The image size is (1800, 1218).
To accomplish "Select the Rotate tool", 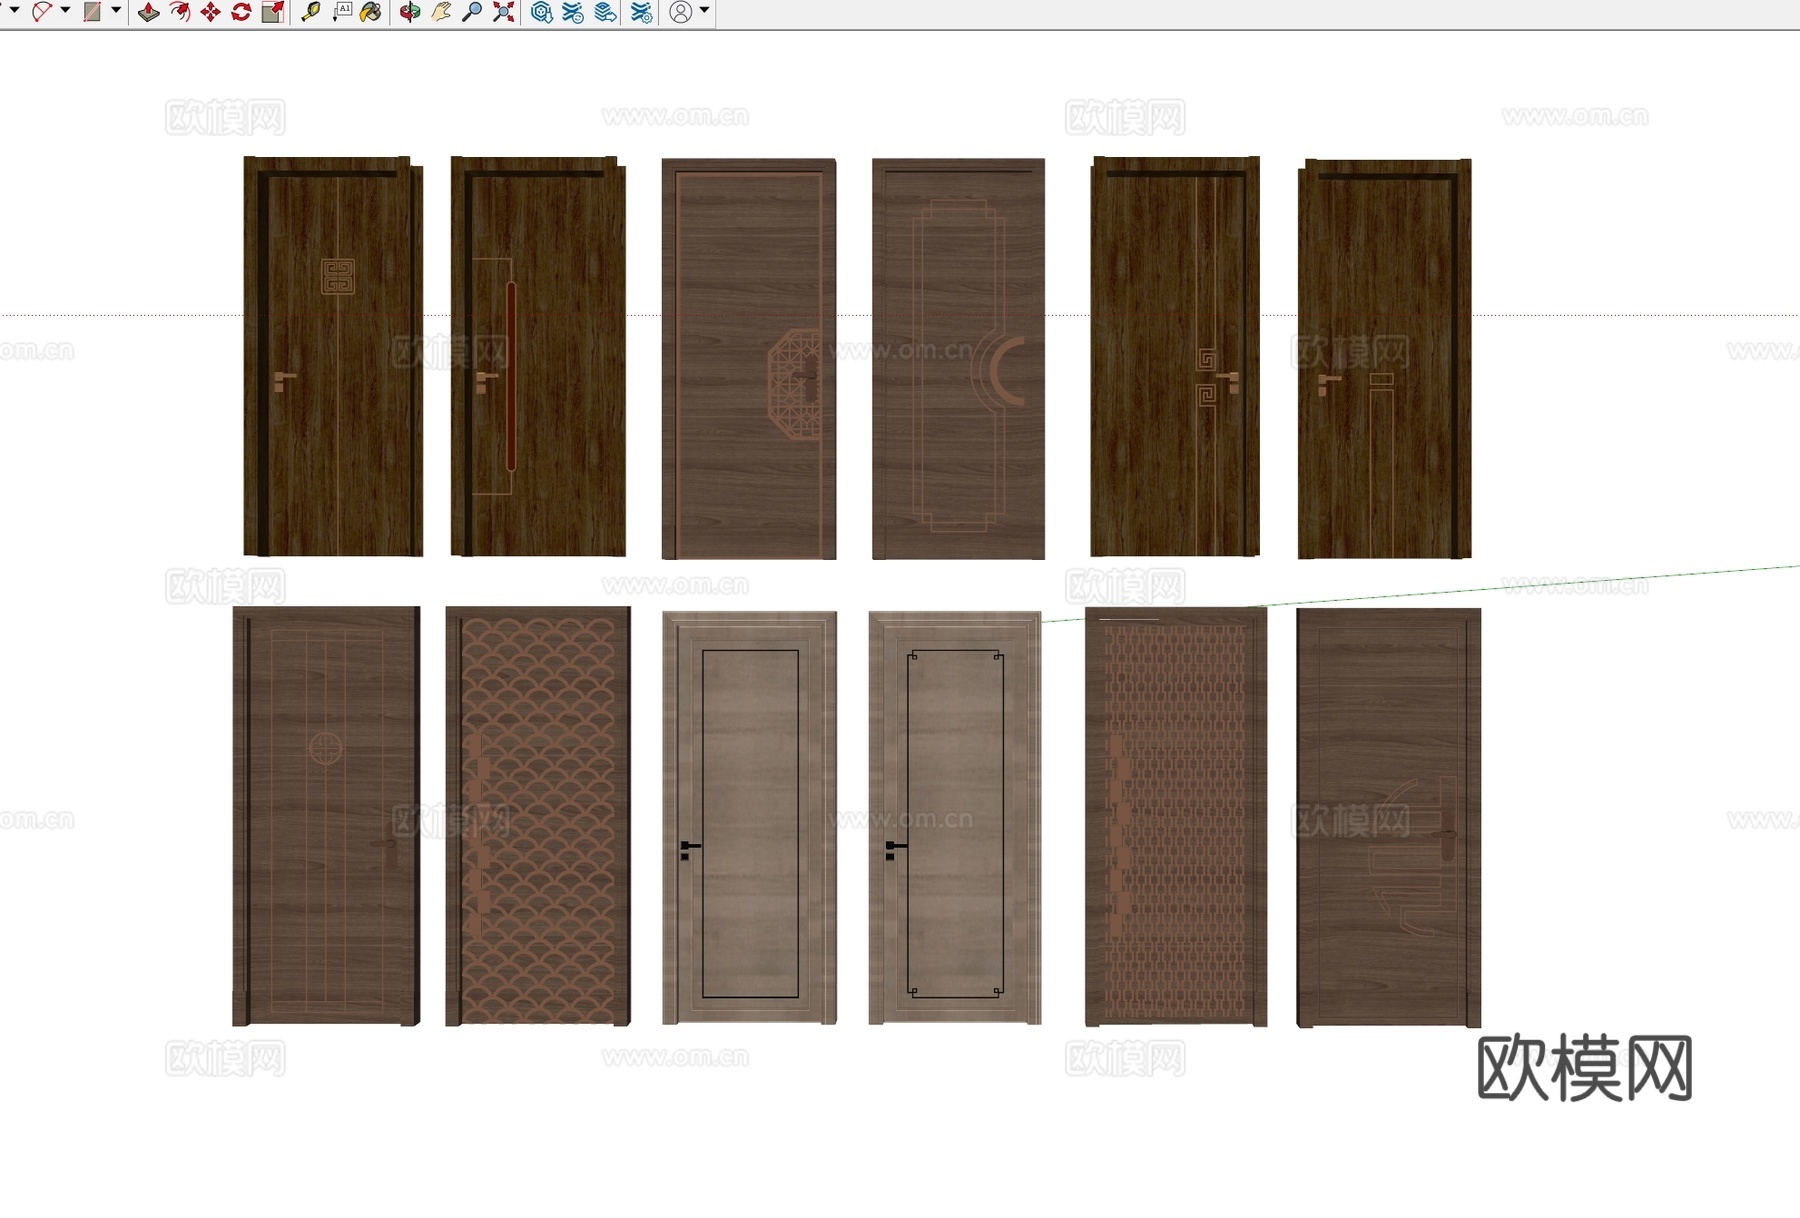I will point(241,12).
